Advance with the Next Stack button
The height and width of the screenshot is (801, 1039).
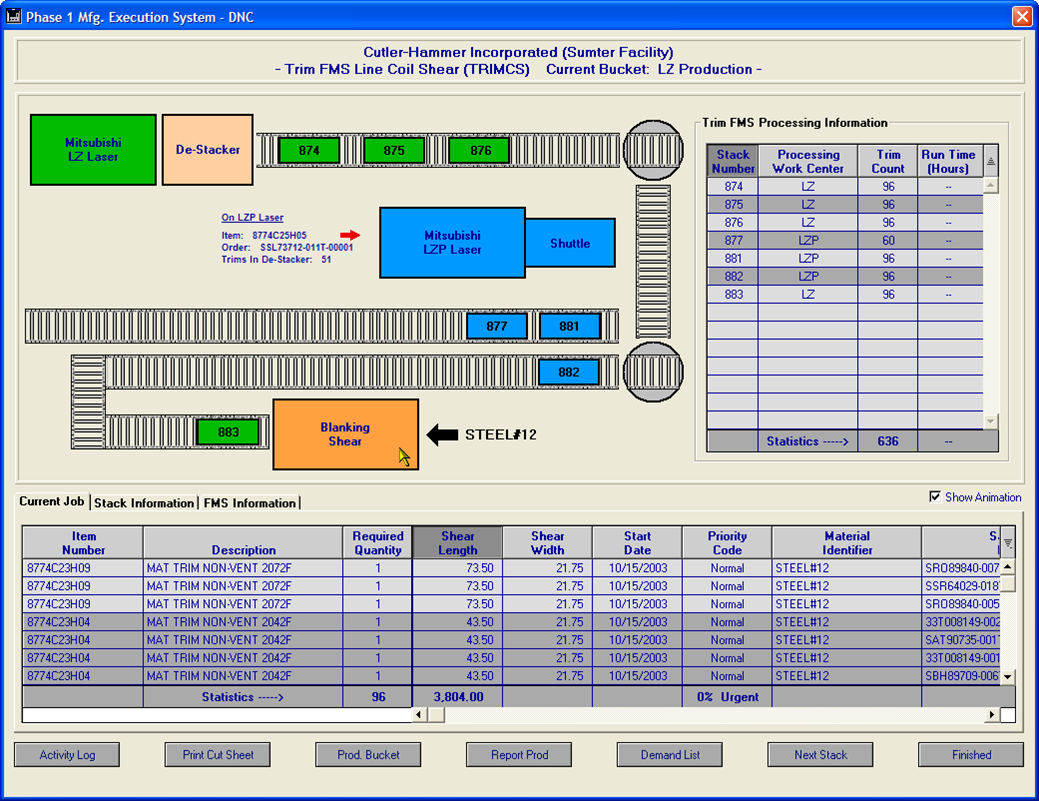(x=820, y=755)
